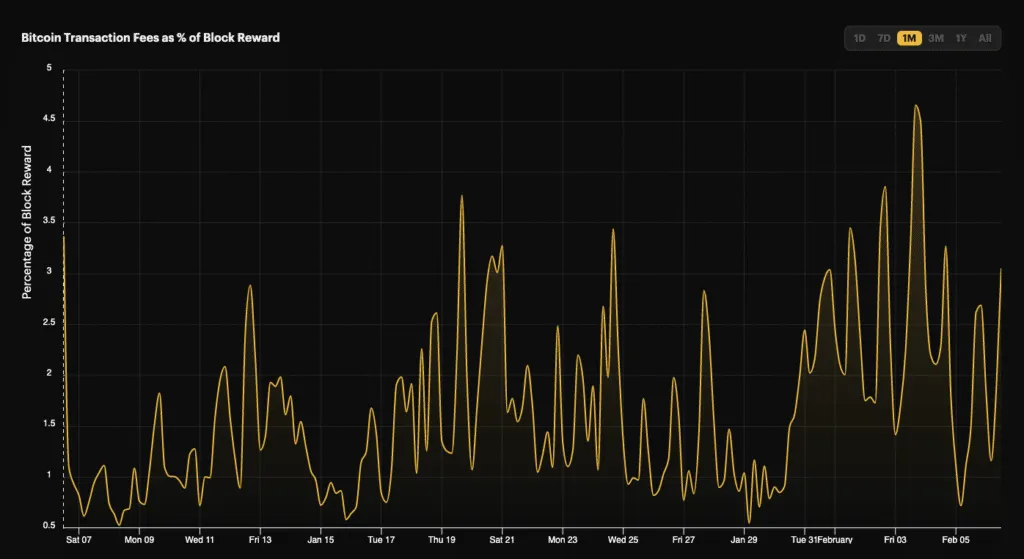Show the All time range
This screenshot has height=559, width=1024.
point(985,39)
